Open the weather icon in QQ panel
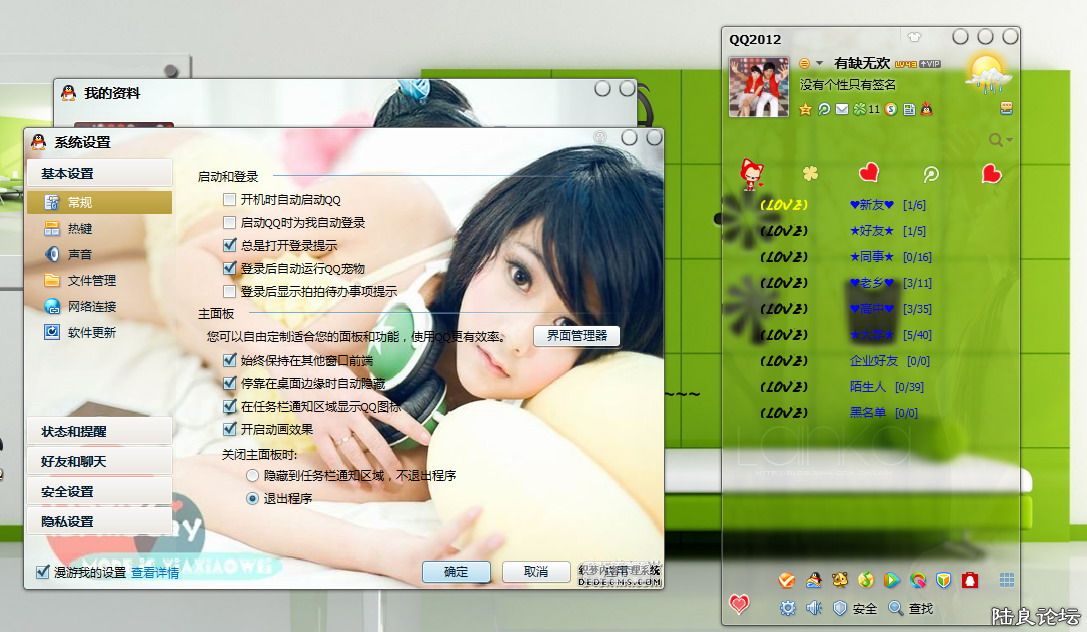Screen dimensions: 1087x632 [x=986, y=71]
